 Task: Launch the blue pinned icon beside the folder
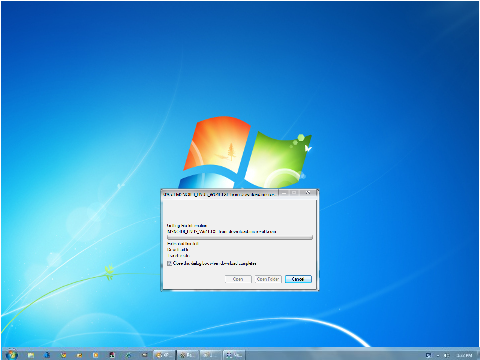coord(47,355)
